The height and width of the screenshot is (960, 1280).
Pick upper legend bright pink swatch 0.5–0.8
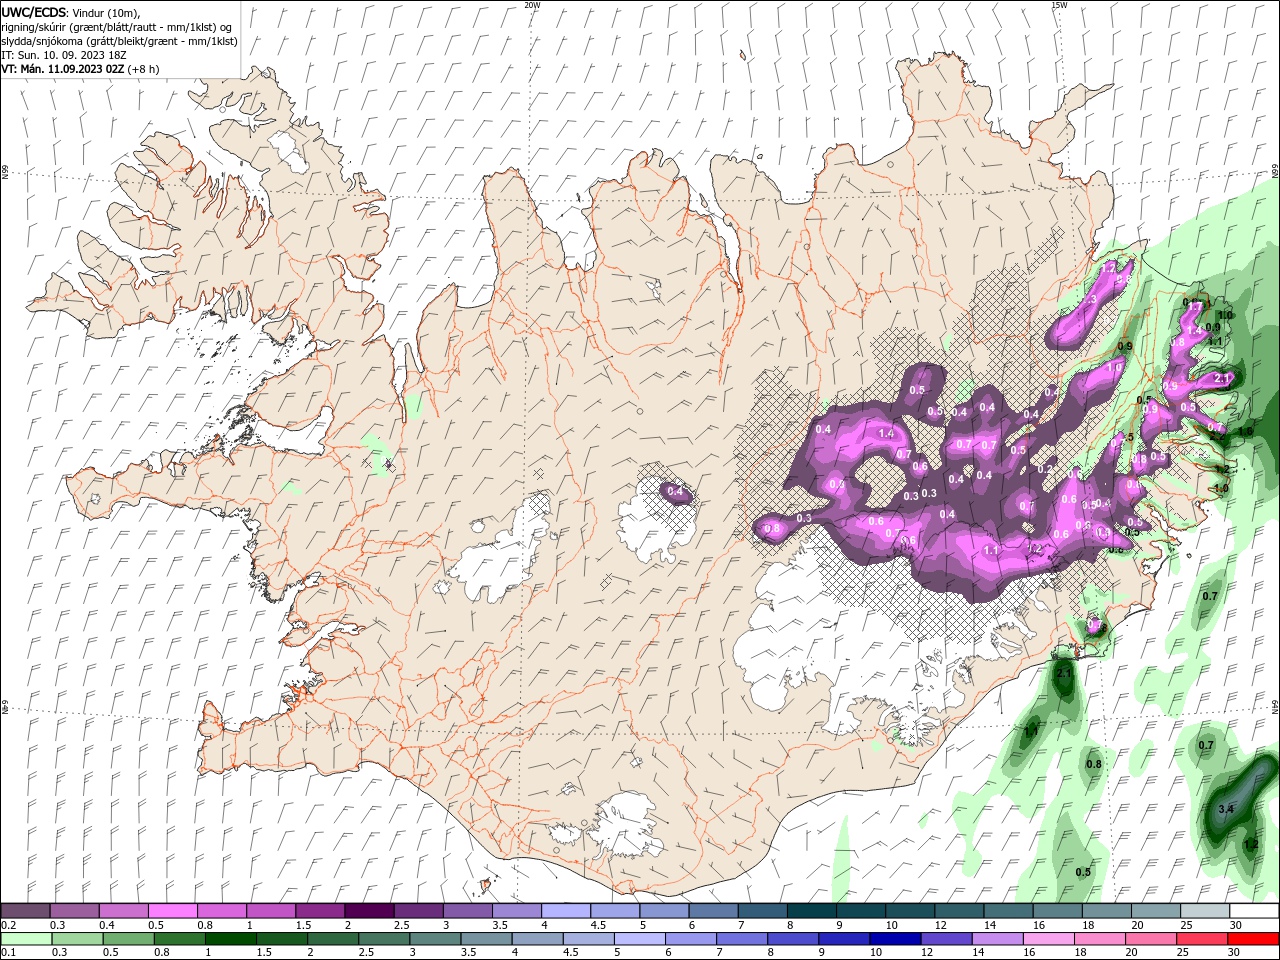(x=173, y=911)
